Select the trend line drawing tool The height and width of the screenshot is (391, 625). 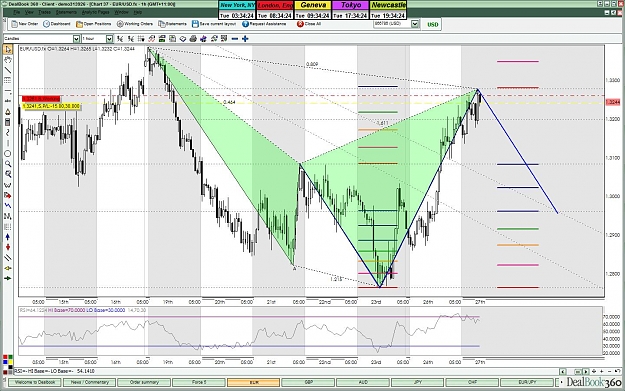coord(8,70)
